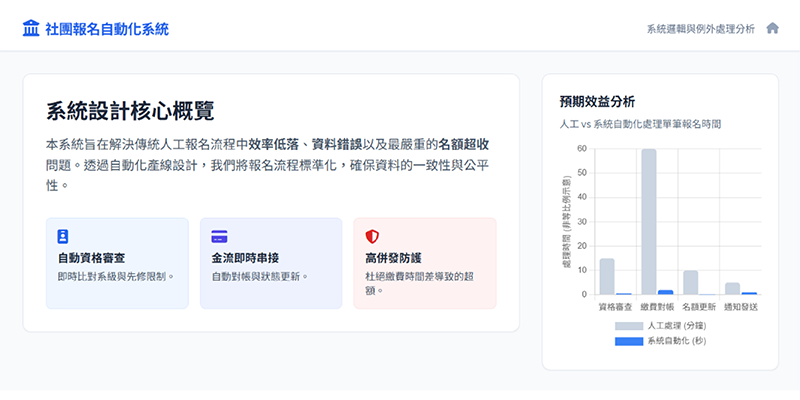Open the home icon in header

coord(772,28)
